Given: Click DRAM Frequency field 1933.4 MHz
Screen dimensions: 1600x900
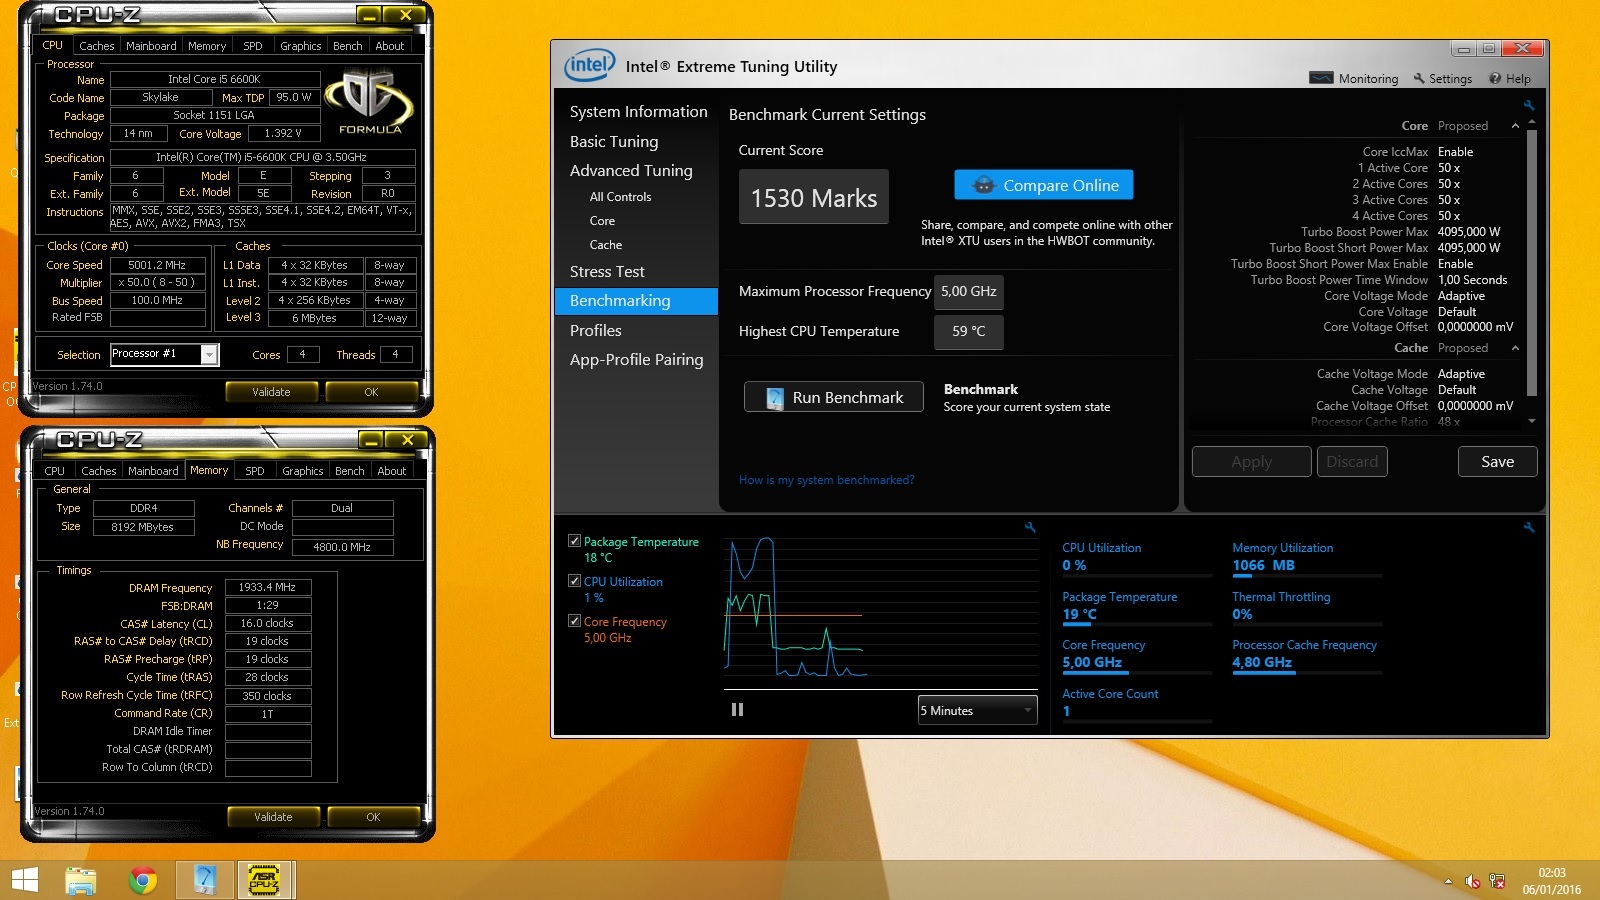Looking at the screenshot, I should (267, 587).
